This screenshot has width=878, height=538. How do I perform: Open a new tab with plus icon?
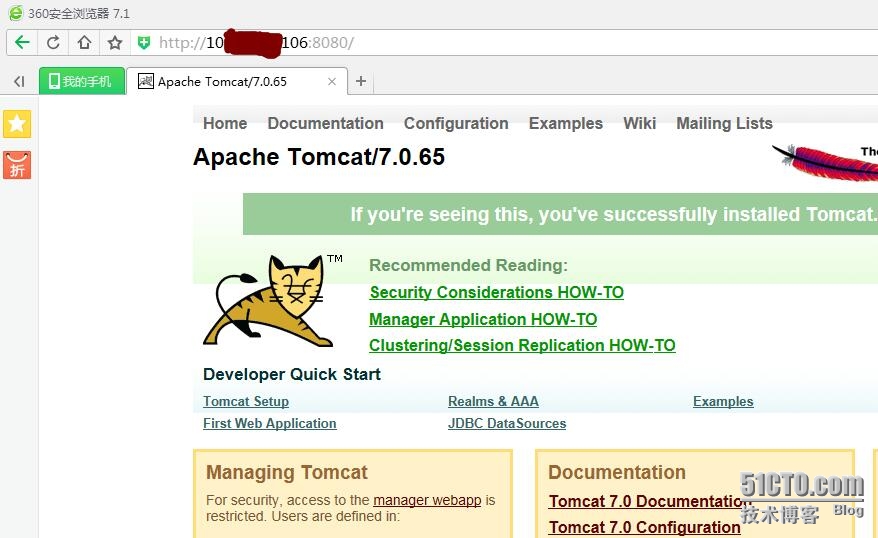pyautogui.click(x=361, y=81)
